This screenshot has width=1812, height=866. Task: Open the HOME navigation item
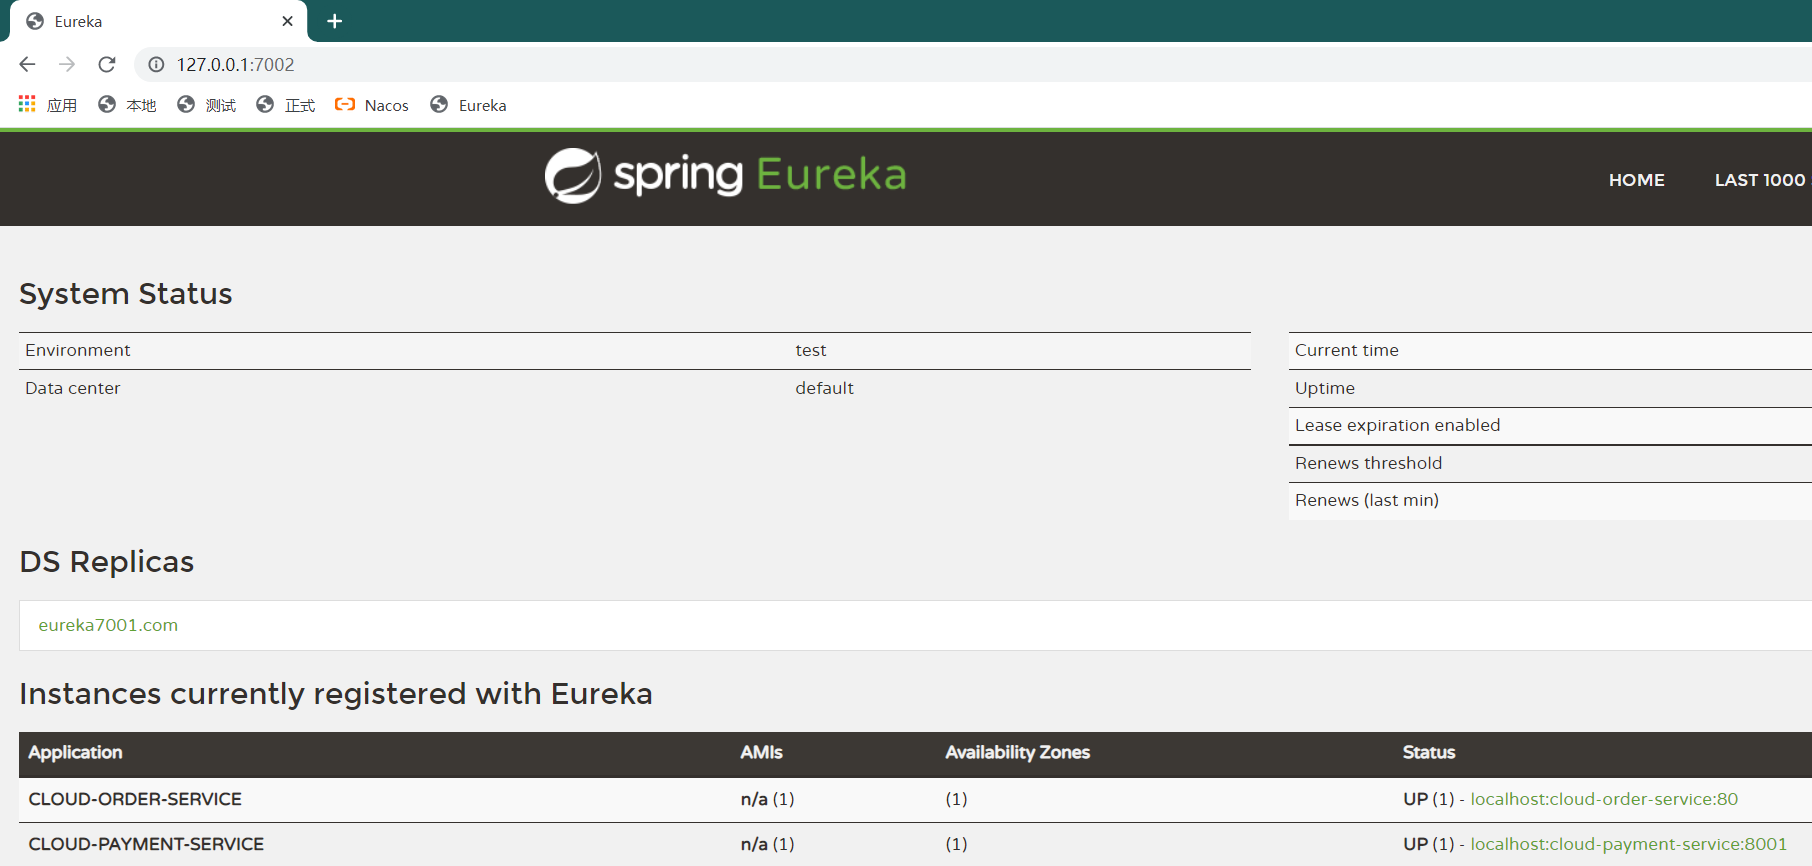pyautogui.click(x=1637, y=180)
